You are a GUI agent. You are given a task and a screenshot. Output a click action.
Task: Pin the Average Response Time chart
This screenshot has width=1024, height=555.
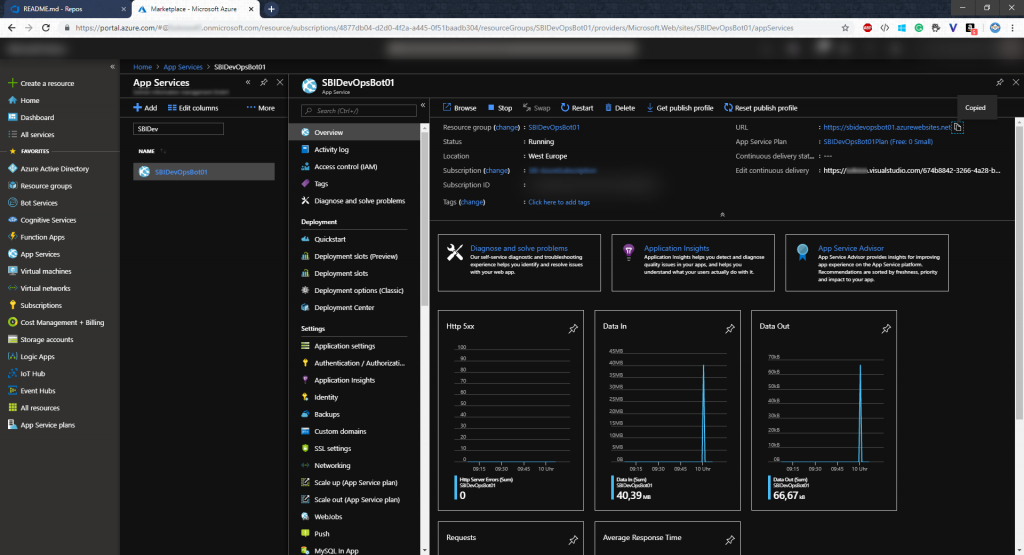pos(729,540)
